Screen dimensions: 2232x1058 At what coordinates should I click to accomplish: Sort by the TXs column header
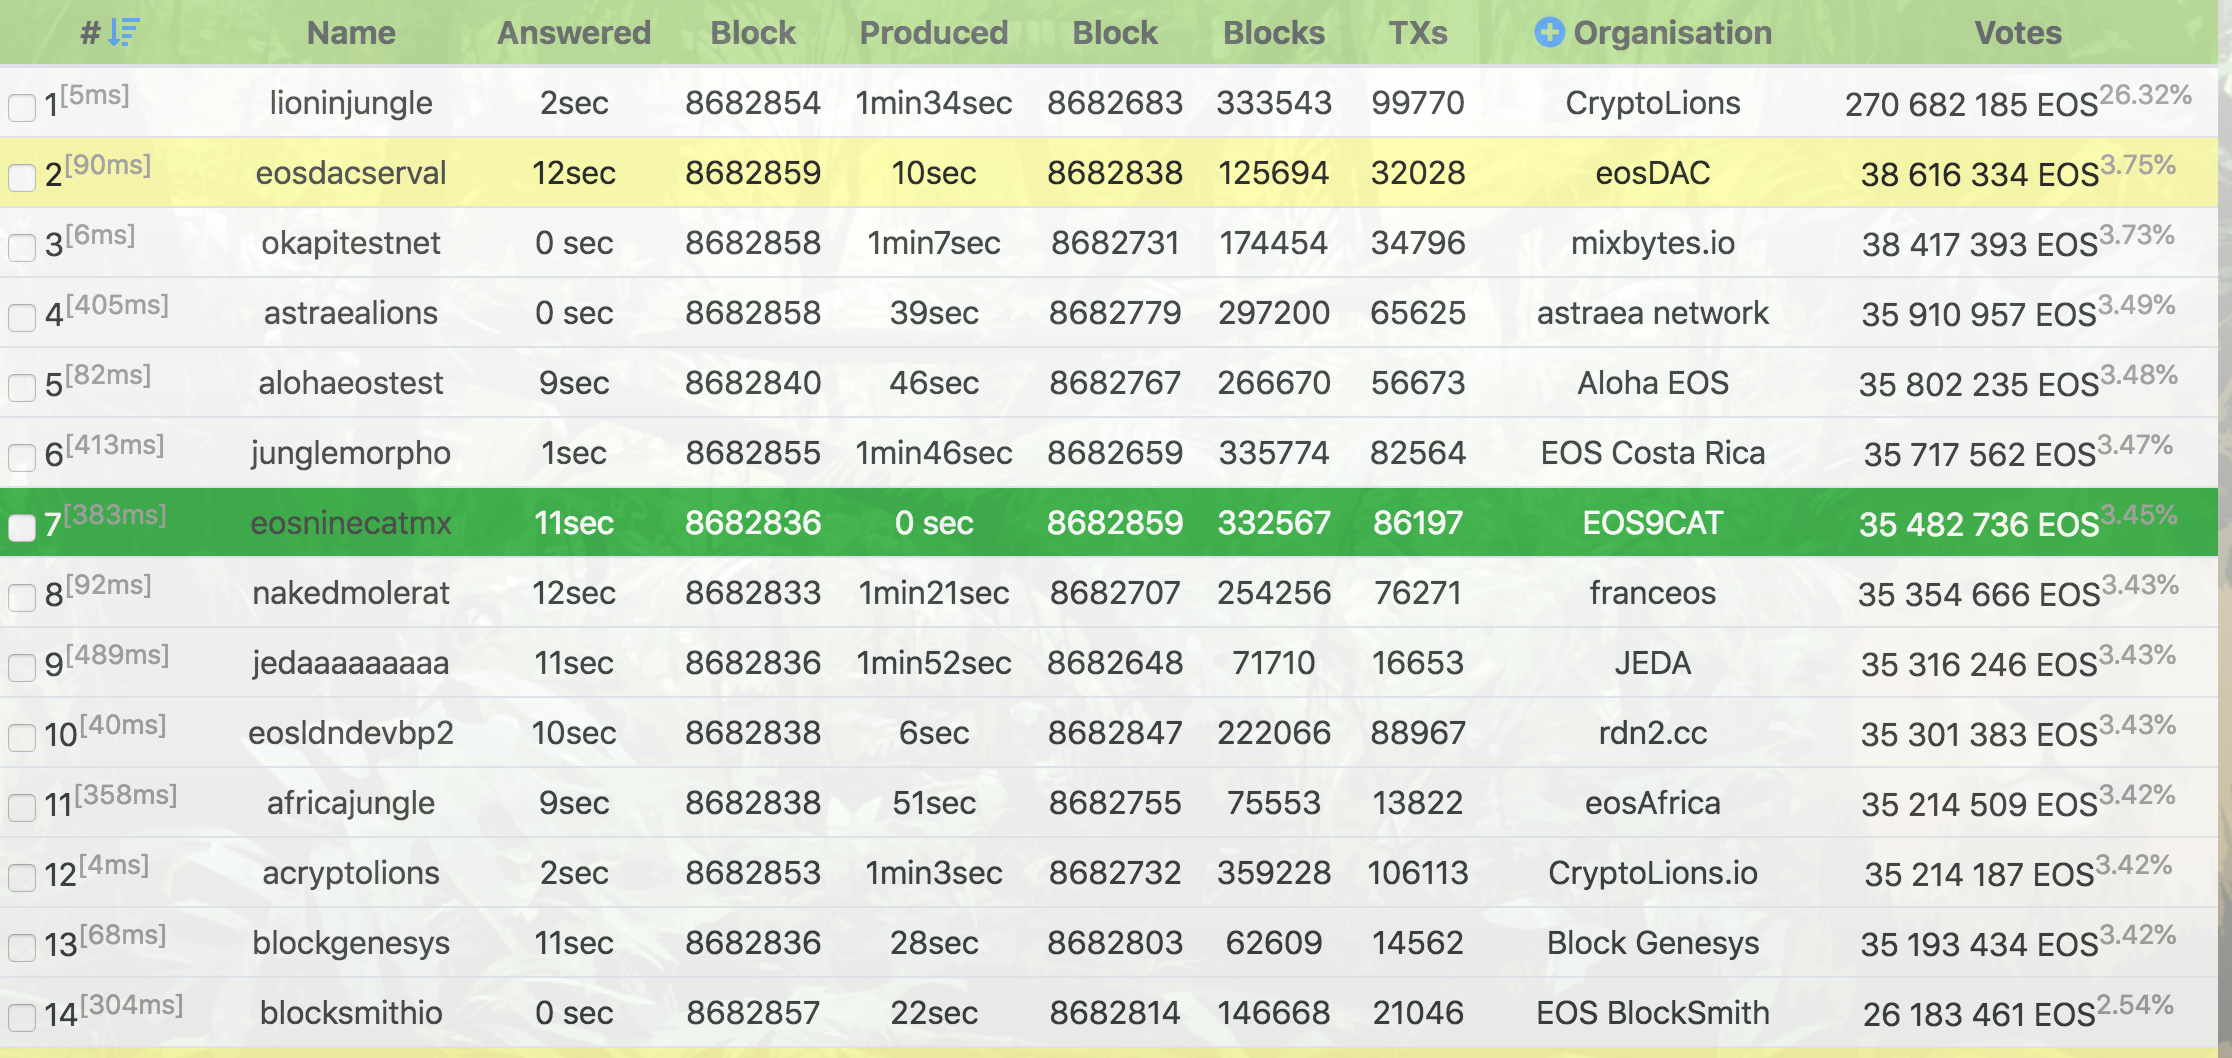pyautogui.click(x=1418, y=33)
